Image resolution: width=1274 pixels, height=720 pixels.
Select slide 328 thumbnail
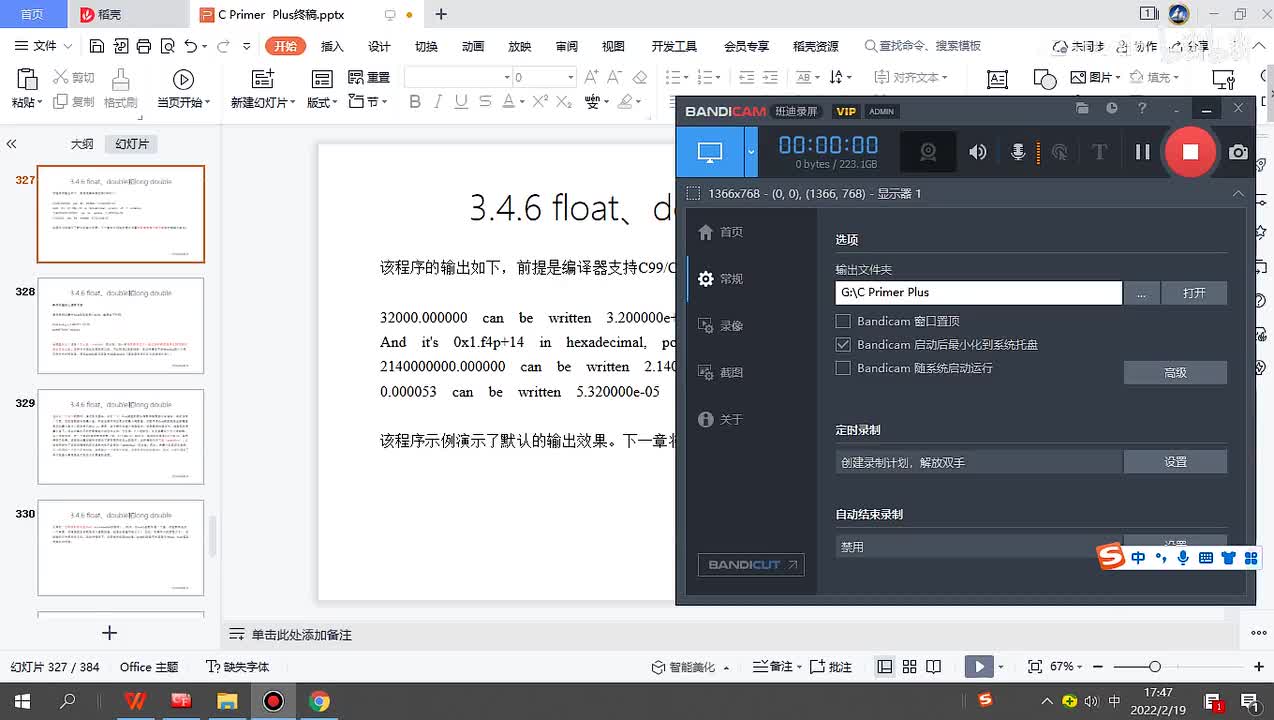120,326
